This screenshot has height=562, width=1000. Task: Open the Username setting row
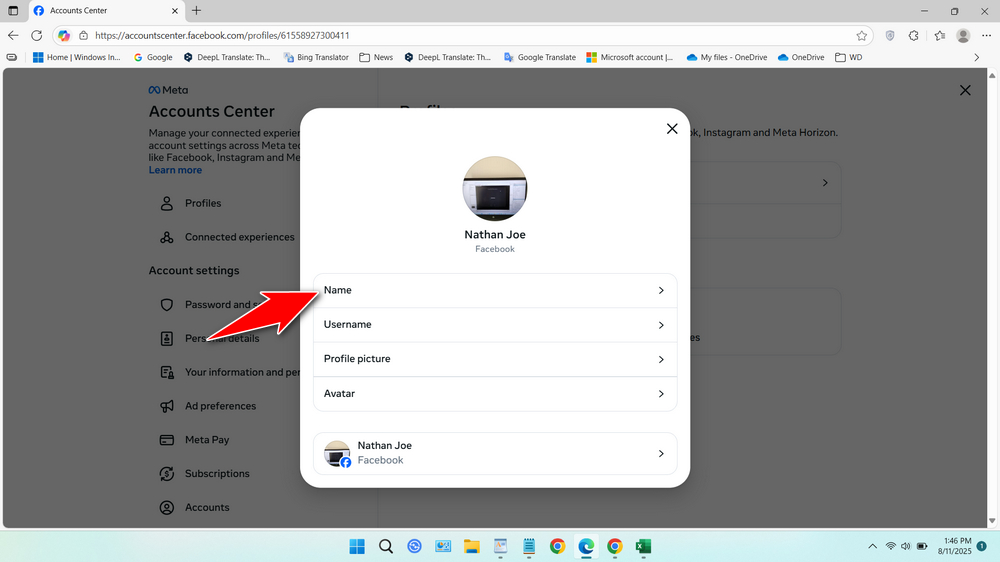tap(495, 325)
